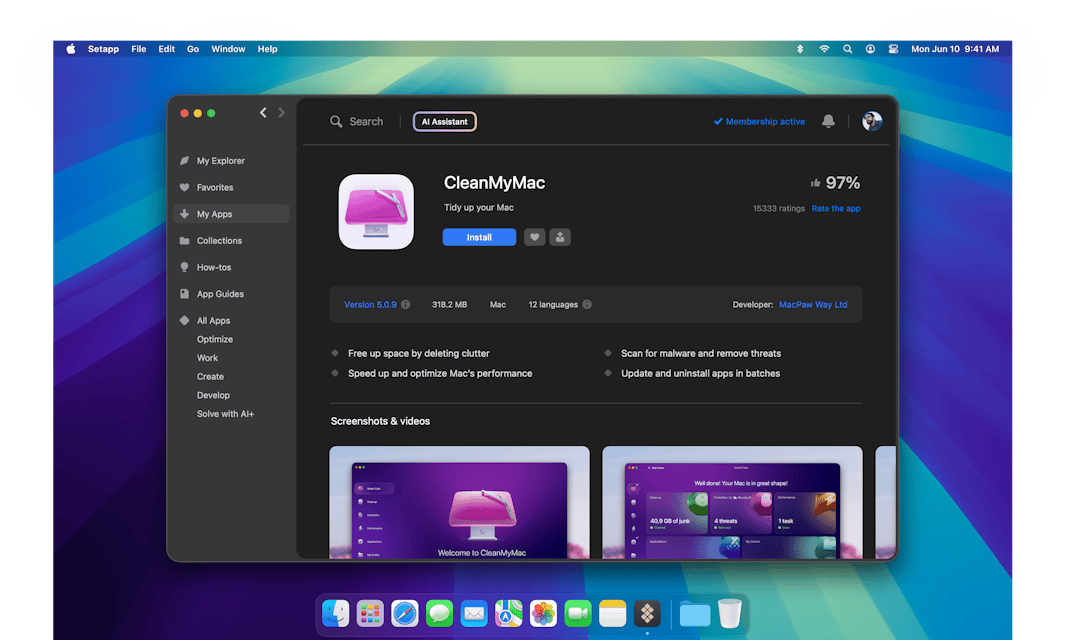Open Mail from the Dock
Screen dimensions: 1065x640
474,614
